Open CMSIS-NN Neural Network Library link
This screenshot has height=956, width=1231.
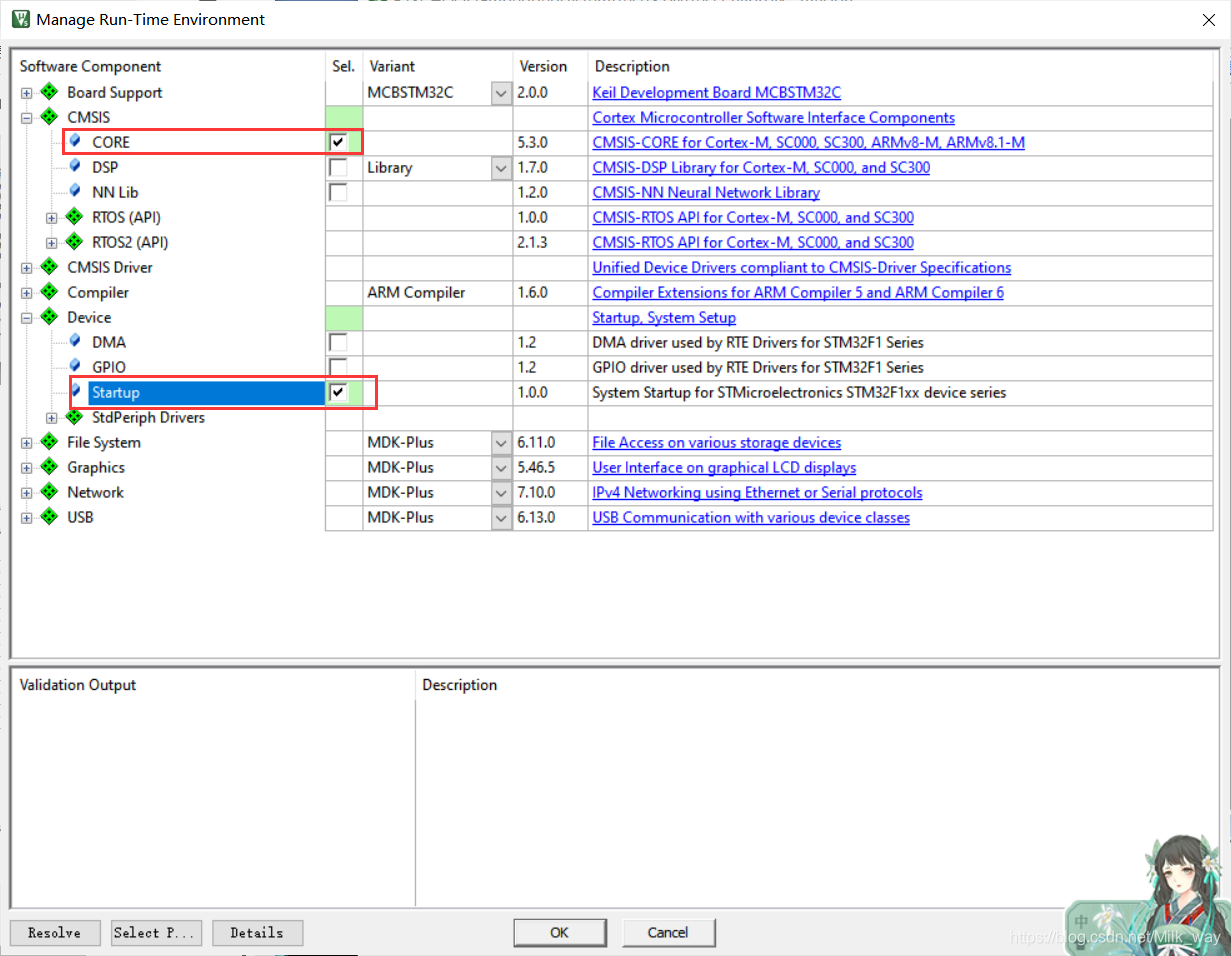coord(706,192)
